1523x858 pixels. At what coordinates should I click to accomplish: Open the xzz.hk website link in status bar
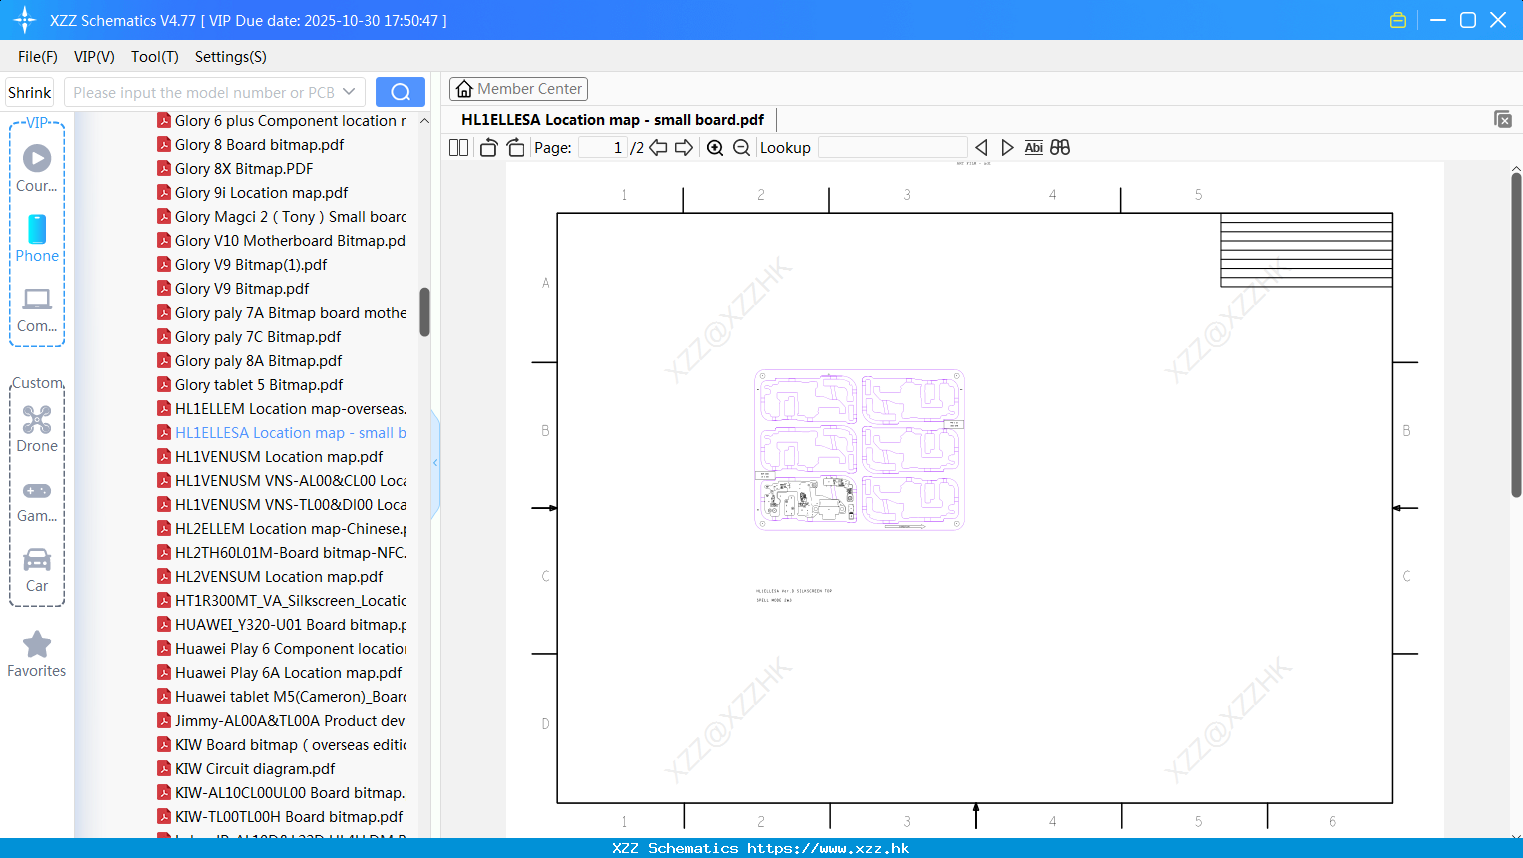tap(828, 848)
